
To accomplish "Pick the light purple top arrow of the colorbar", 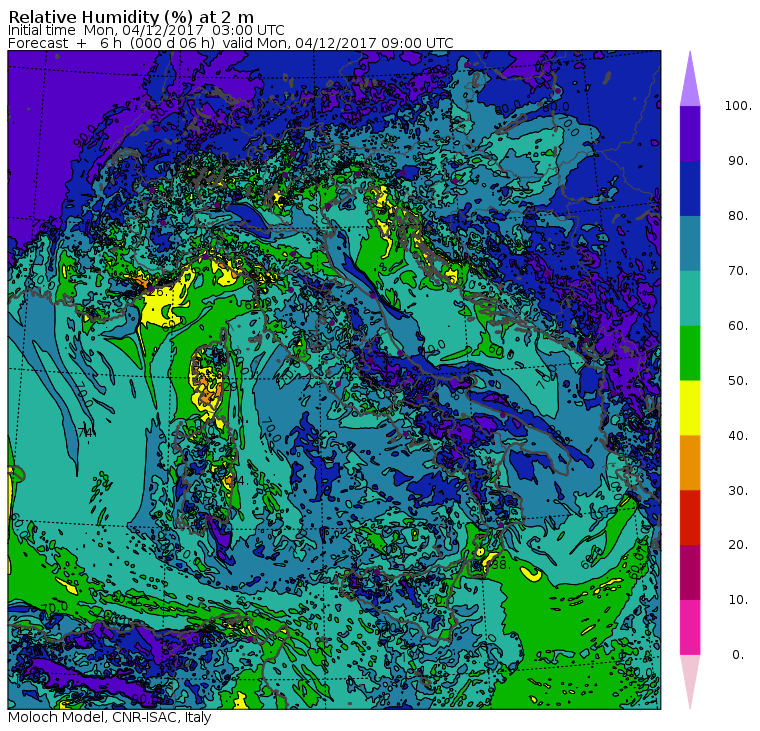I will (690, 79).
